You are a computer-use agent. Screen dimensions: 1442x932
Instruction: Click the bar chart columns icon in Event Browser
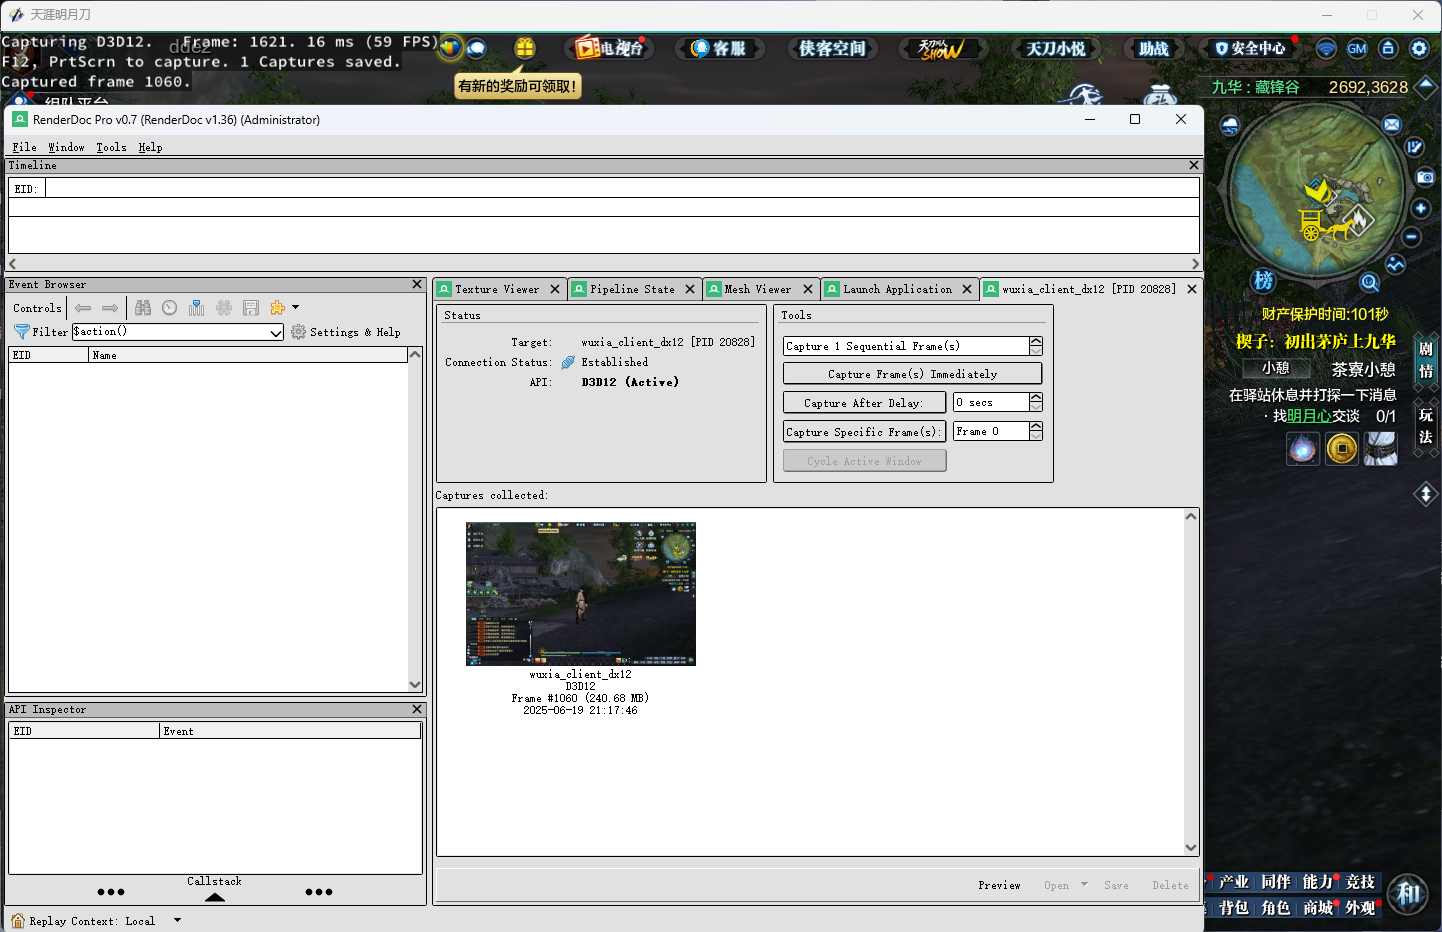pyautogui.click(x=196, y=308)
